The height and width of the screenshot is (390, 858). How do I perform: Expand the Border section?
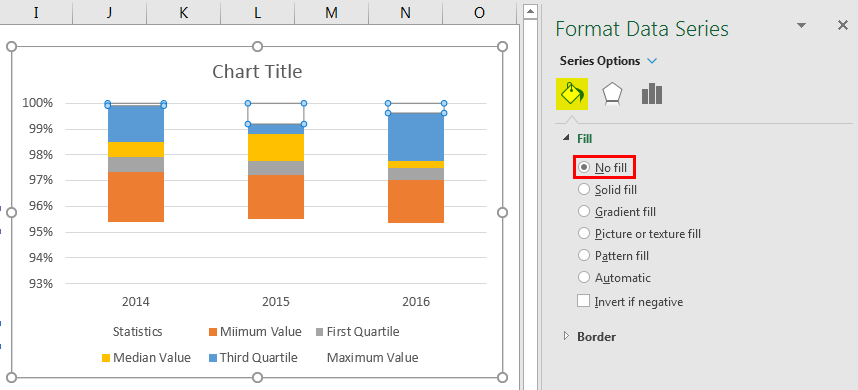pyautogui.click(x=566, y=336)
